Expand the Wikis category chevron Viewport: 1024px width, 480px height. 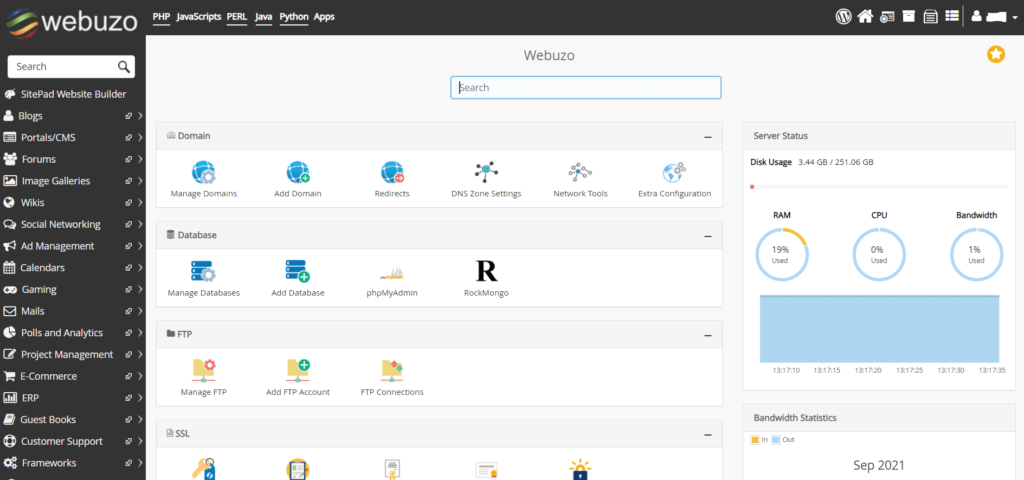pos(140,202)
